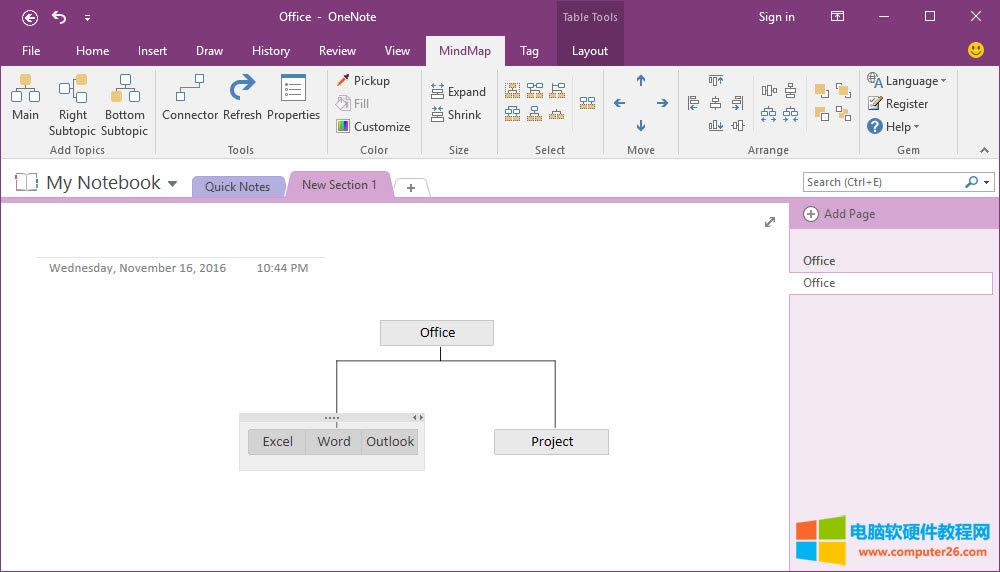Image resolution: width=1000 pixels, height=572 pixels.
Task: Select the Connector tool
Action: (x=190, y=100)
